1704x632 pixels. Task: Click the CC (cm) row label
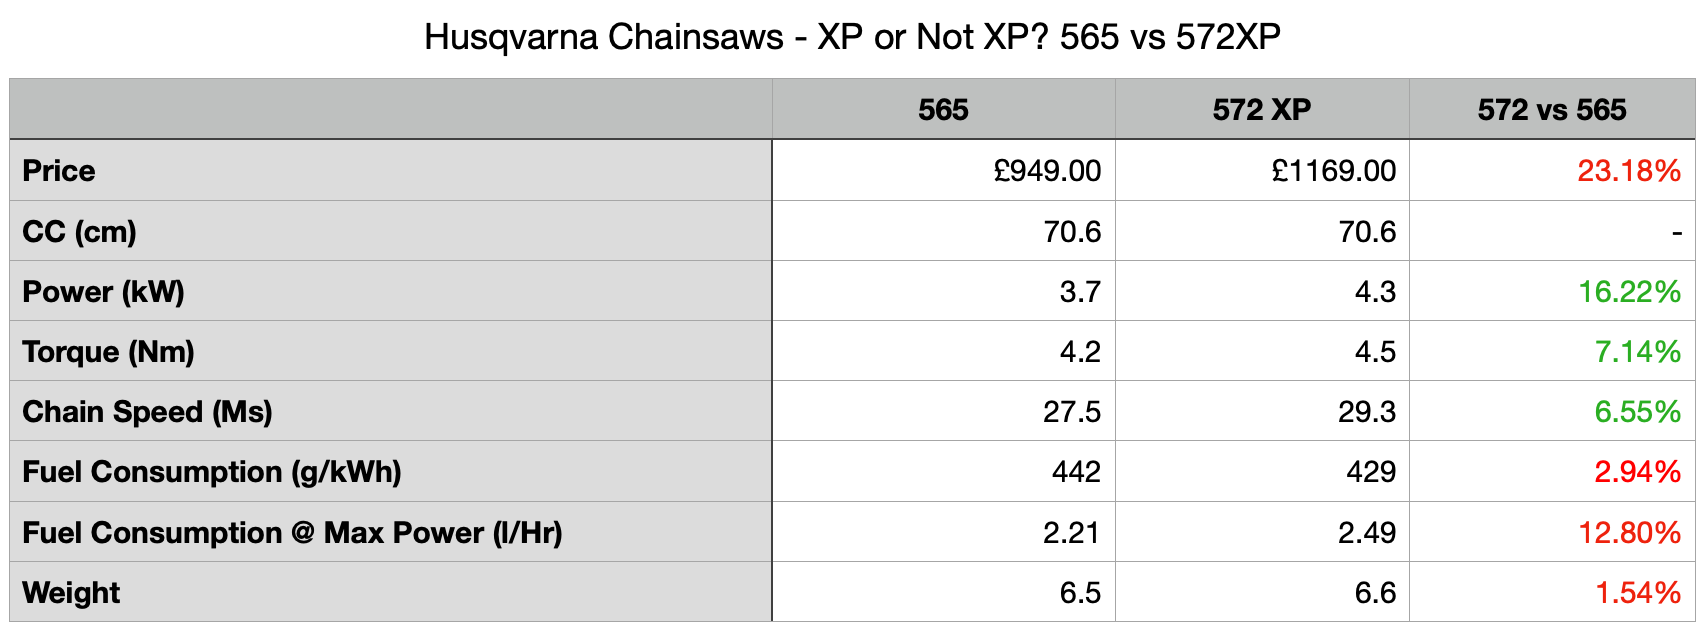79,232
